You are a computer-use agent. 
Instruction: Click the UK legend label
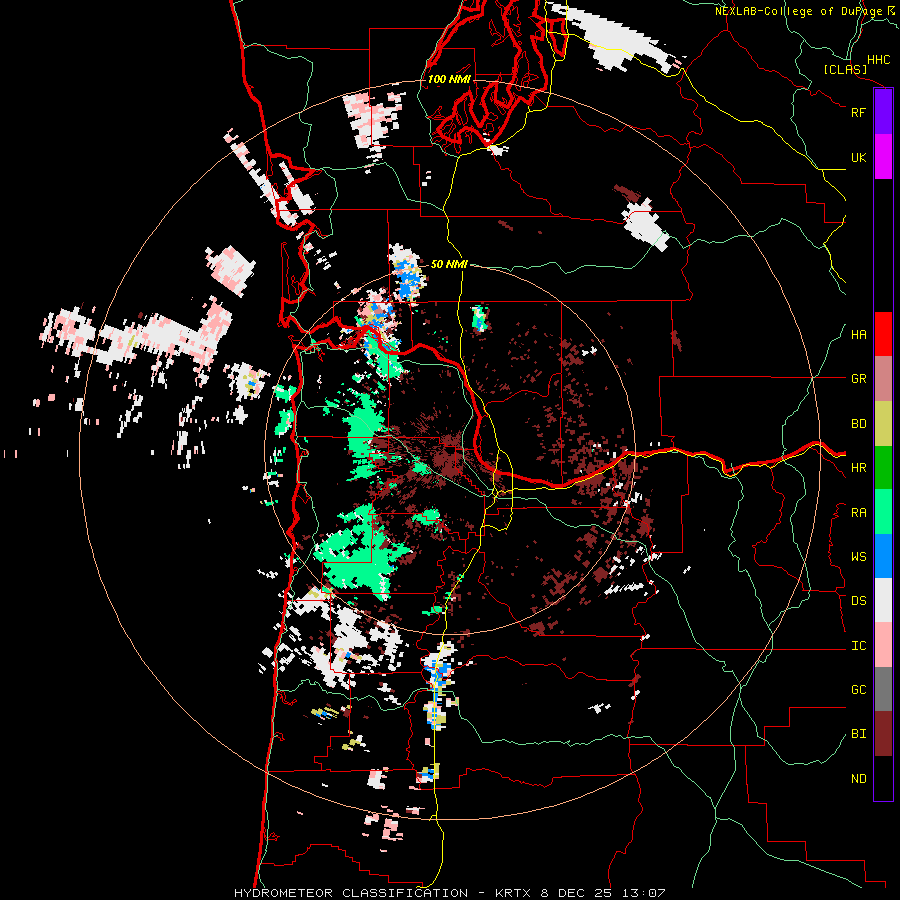858,157
